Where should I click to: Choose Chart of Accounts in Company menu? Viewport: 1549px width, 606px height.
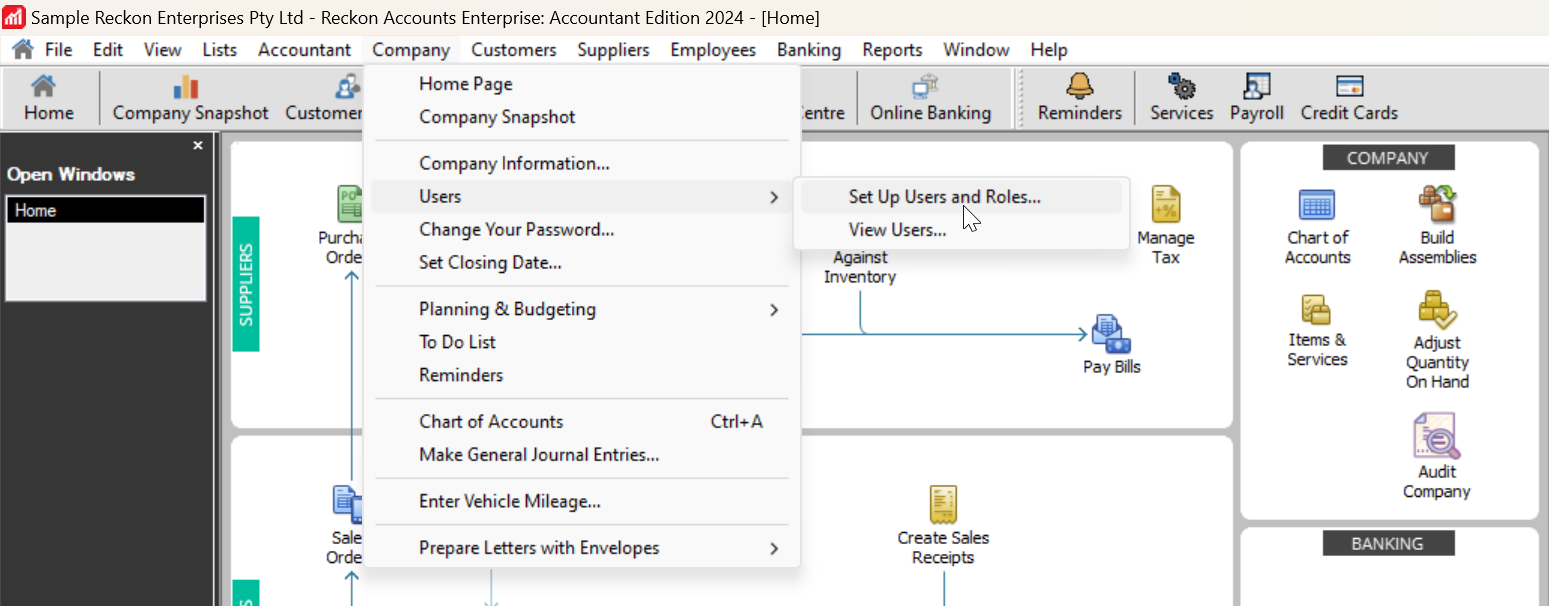point(581,421)
